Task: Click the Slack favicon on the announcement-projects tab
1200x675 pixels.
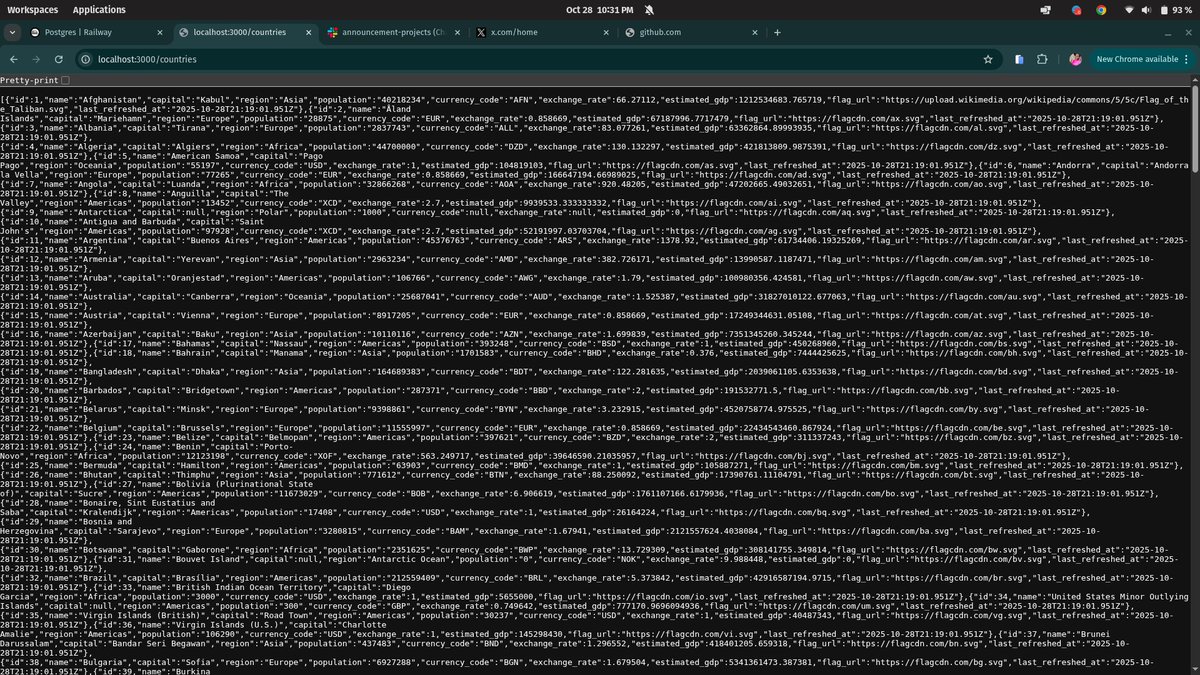Action: (x=332, y=32)
